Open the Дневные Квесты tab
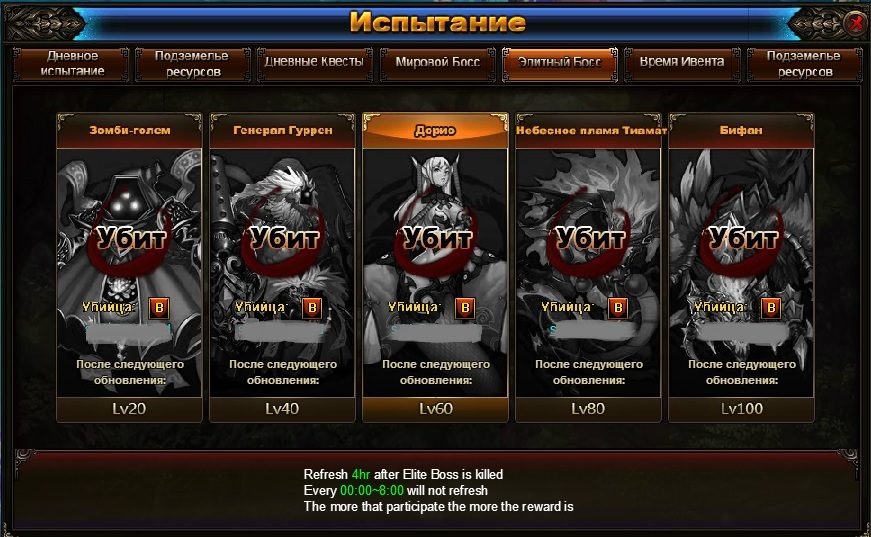This screenshot has height=537, width=871. point(314,64)
